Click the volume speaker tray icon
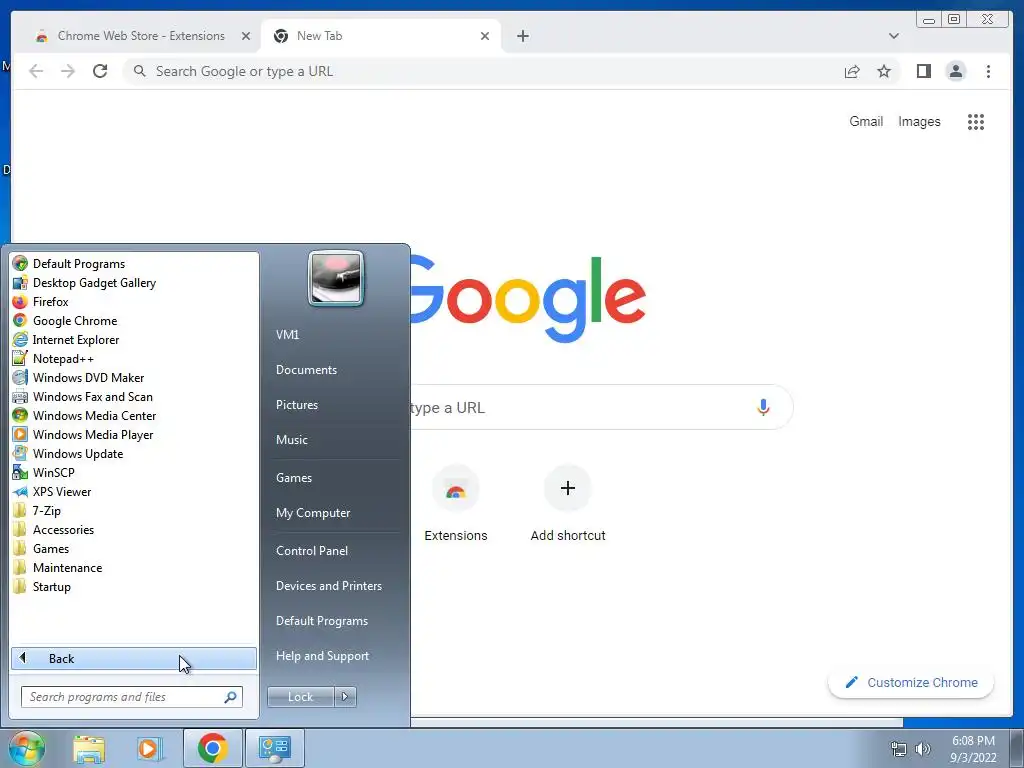Image resolution: width=1024 pixels, height=768 pixels. tap(923, 749)
